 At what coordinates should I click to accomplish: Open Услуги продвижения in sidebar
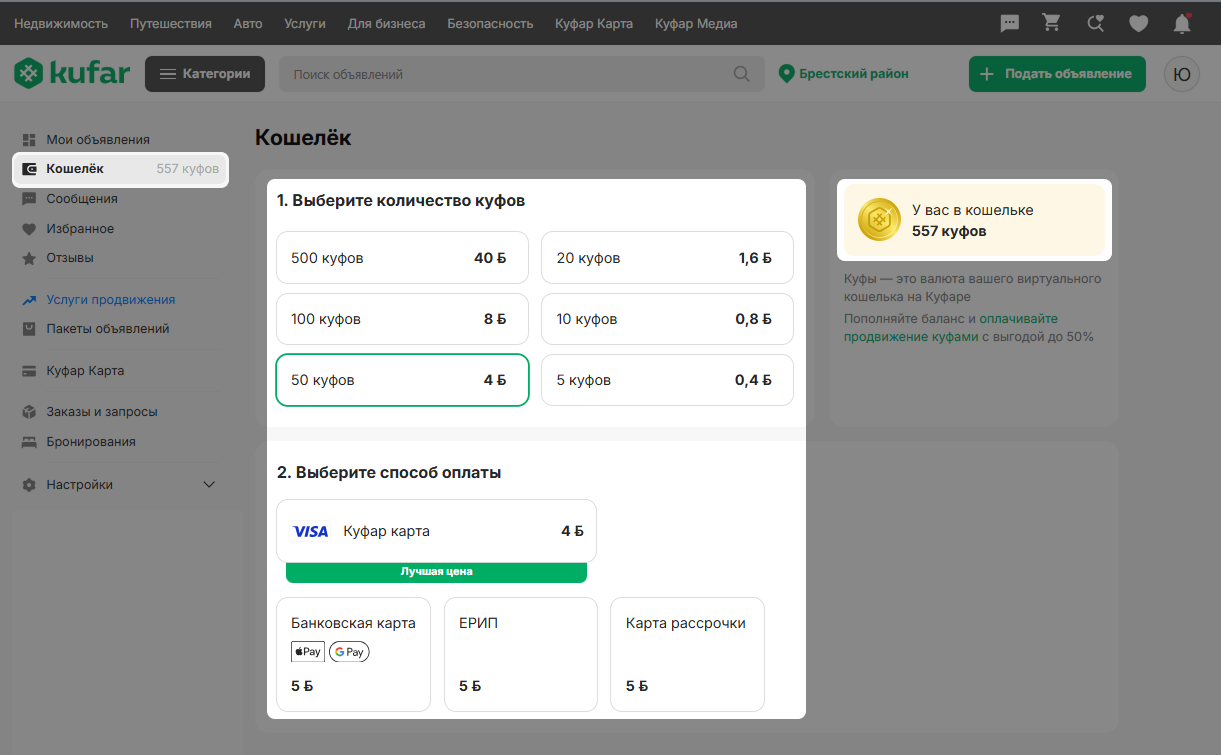(110, 300)
